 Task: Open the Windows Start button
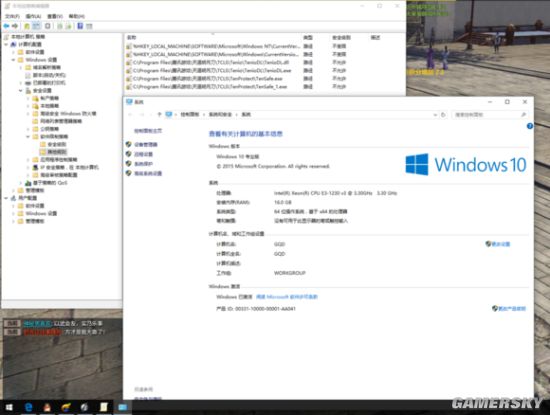pos(9,407)
